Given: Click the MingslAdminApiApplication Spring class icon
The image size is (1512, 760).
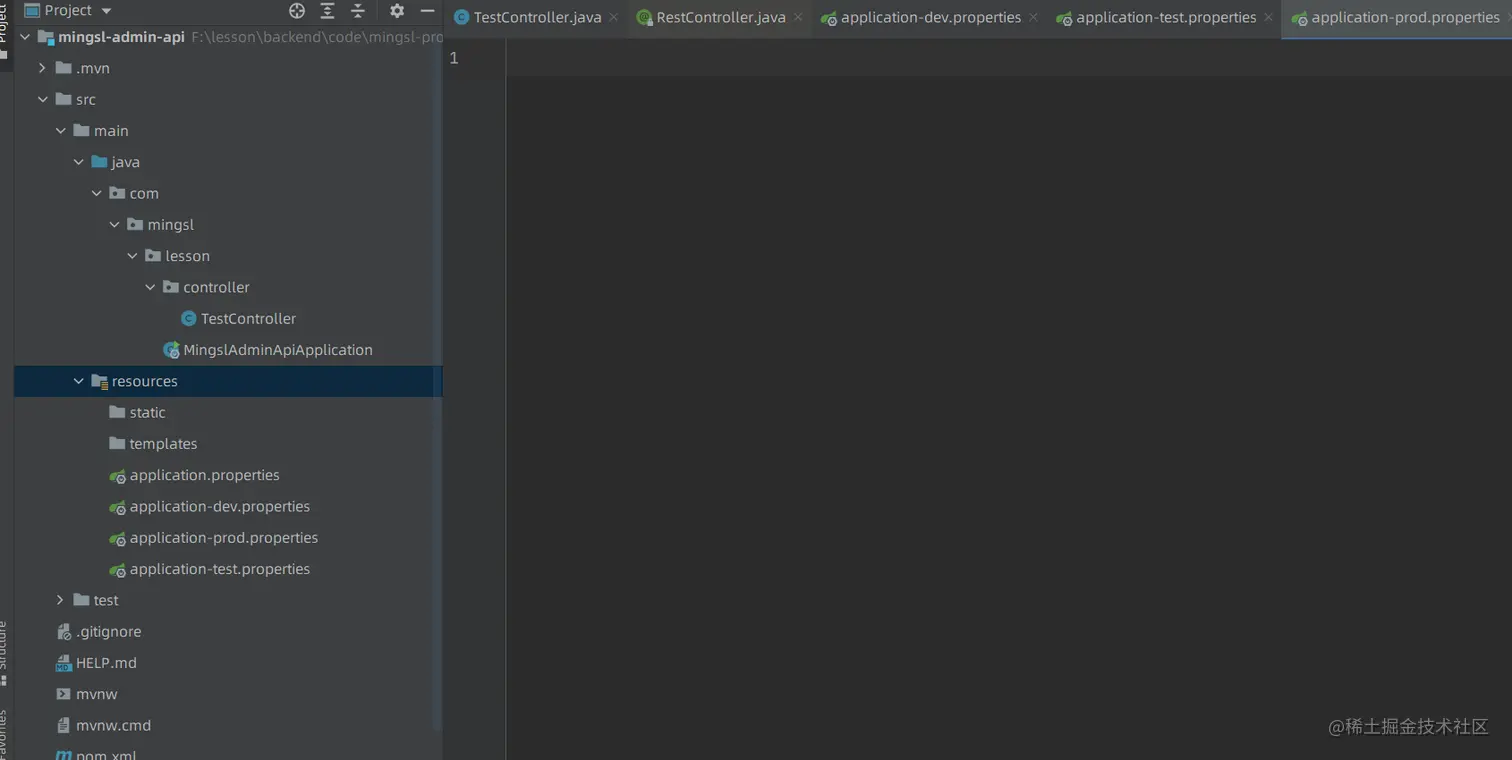Looking at the screenshot, I should click(171, 350).
